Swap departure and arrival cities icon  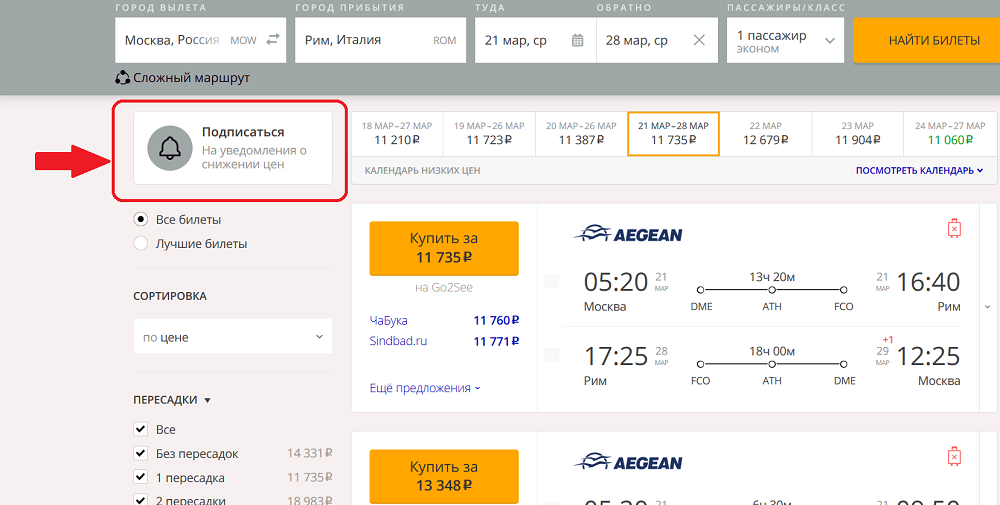273,40
